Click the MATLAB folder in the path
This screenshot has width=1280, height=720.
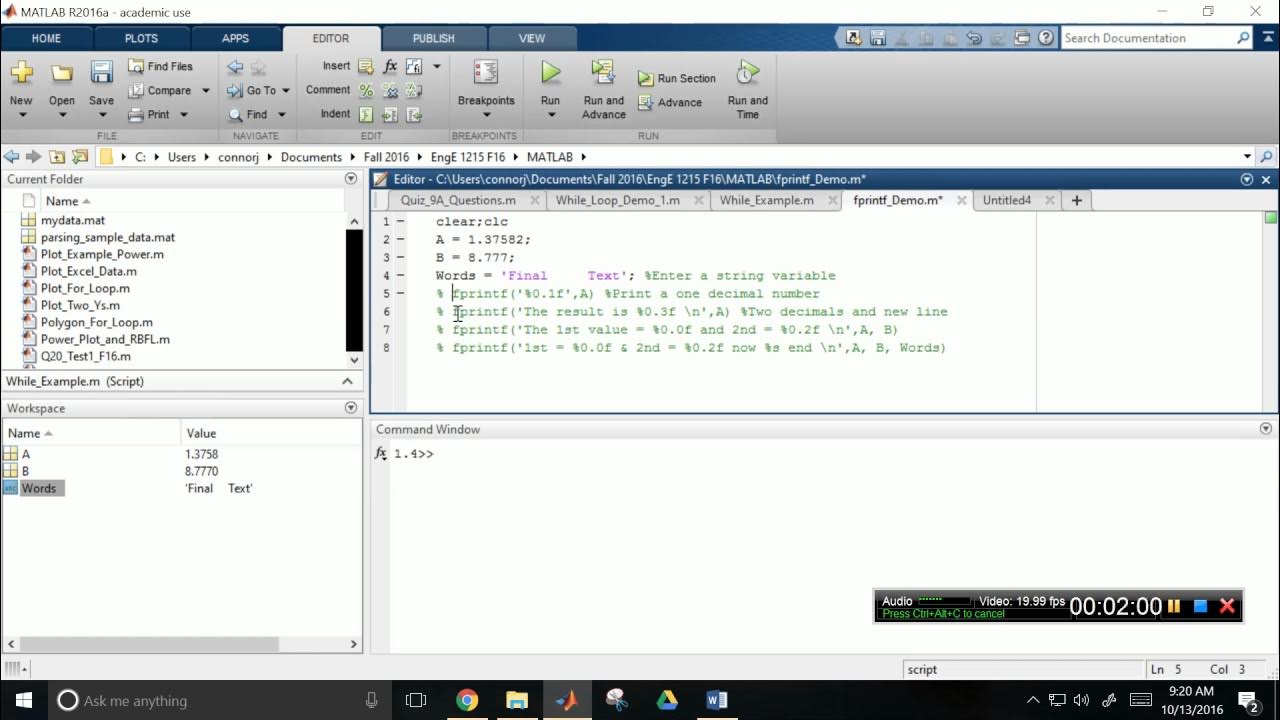pos(549,157)
